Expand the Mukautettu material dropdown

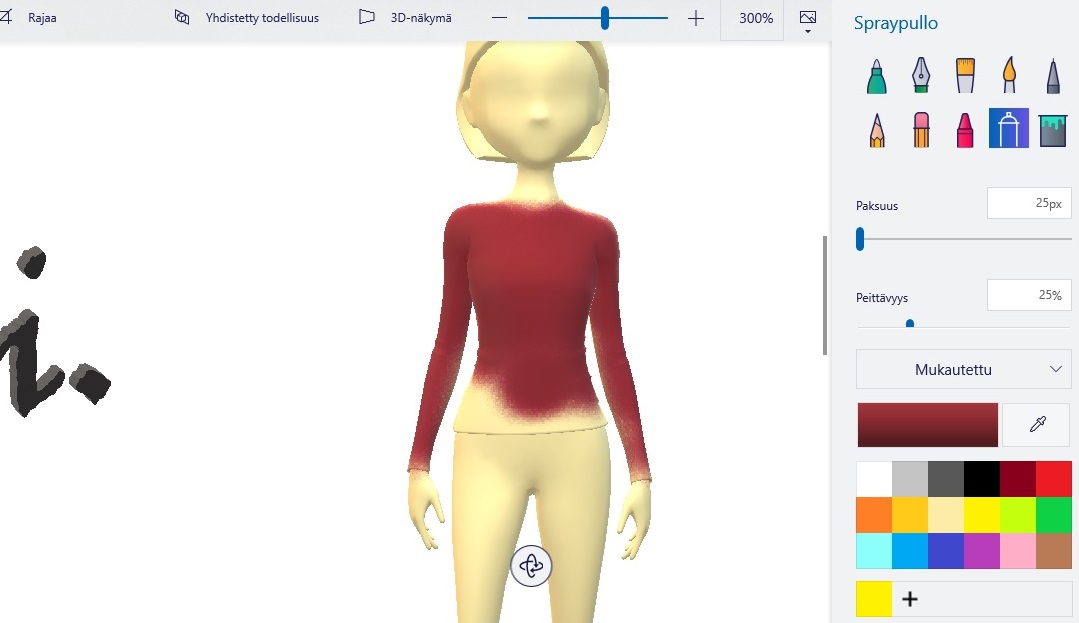(x=963, y=369)
